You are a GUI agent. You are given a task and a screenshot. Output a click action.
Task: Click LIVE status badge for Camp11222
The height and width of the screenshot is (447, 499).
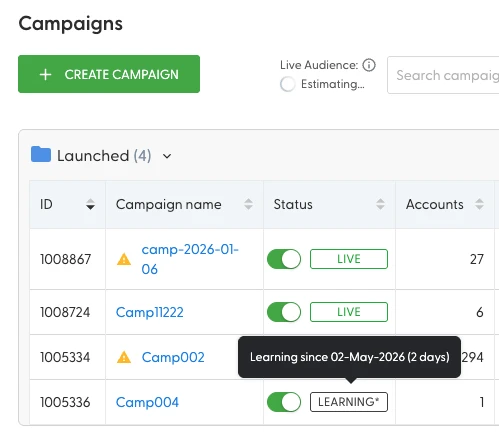349,312
